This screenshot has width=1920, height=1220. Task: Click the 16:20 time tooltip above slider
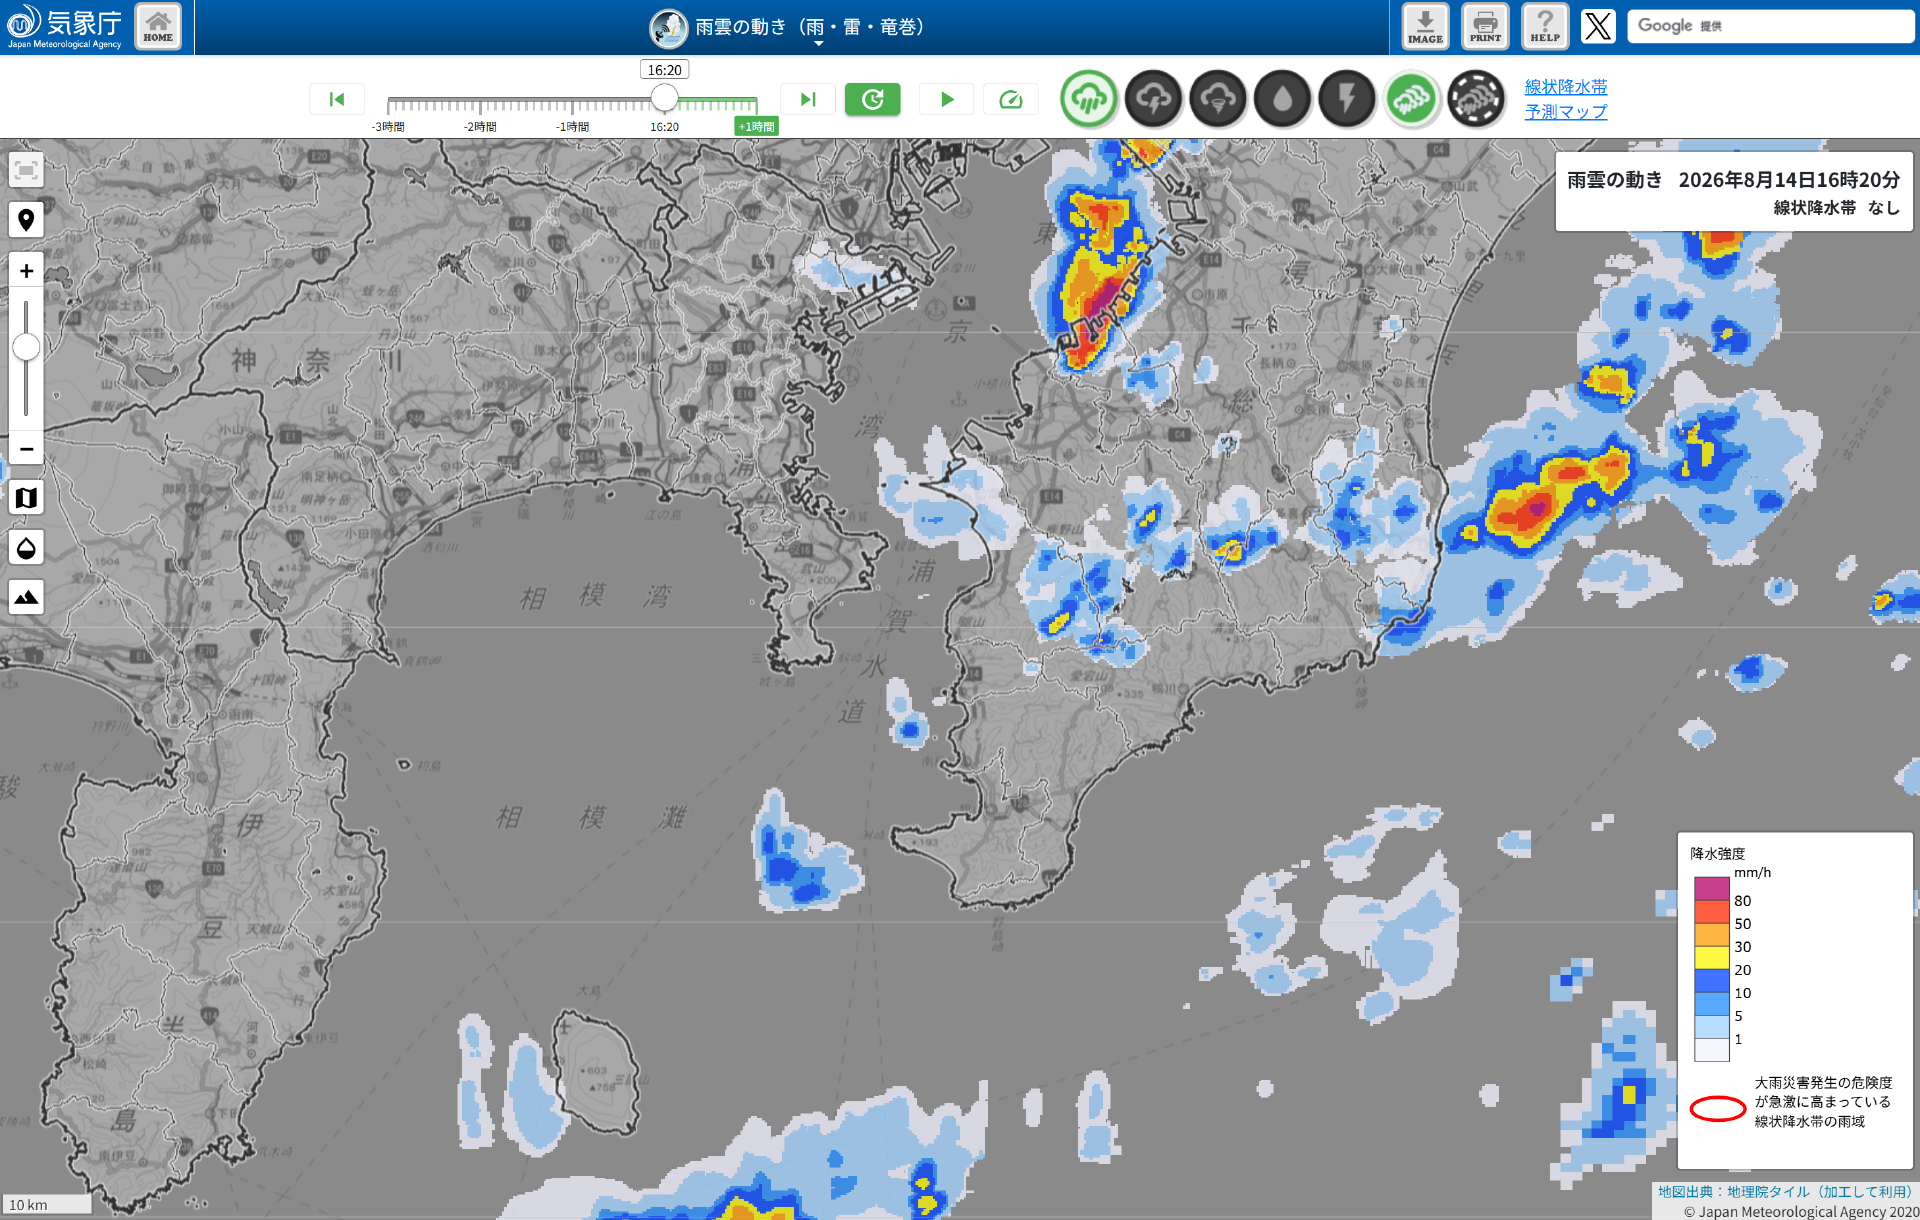coord(664,70)
